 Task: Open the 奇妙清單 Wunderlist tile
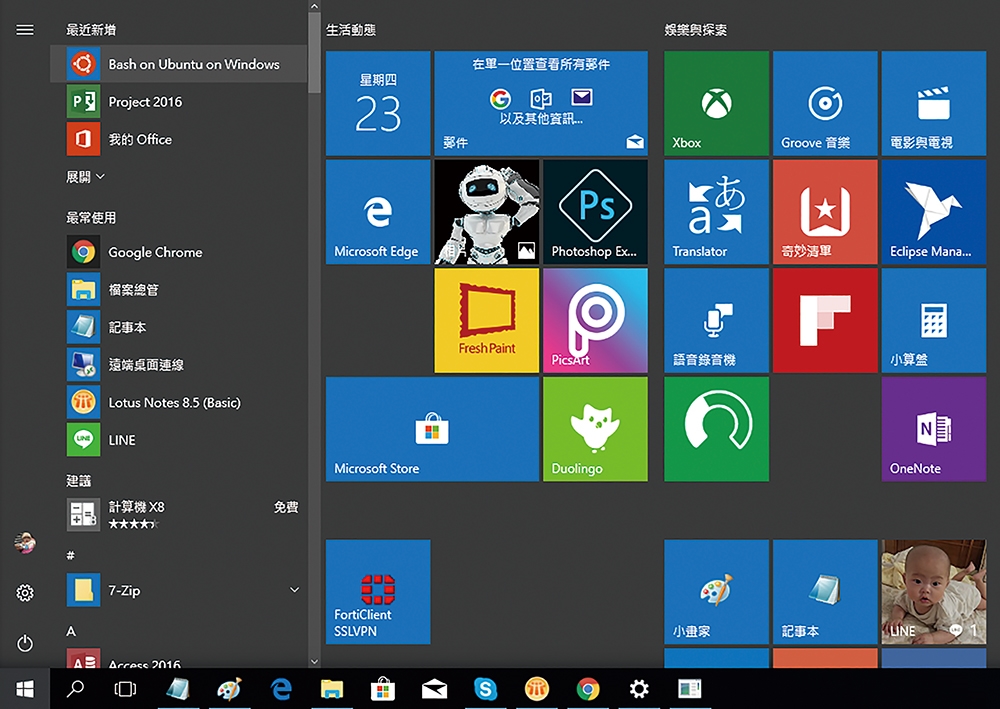tap(825, 212)
